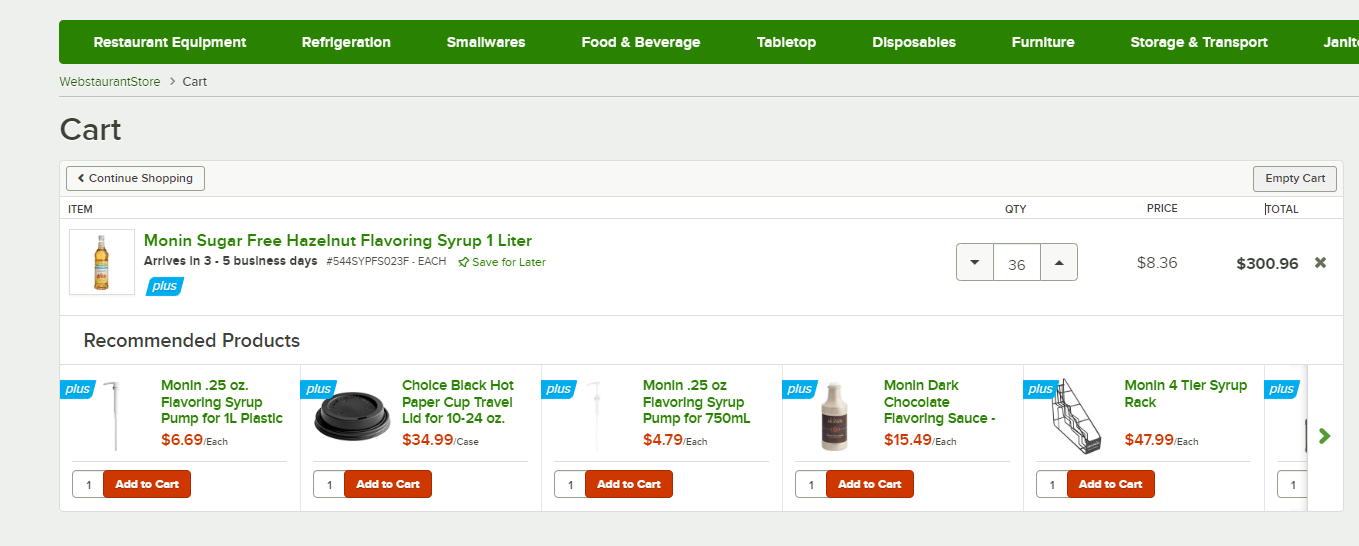Viewport: 1359px width, 546px height.
Task: Open Choice Black Hot Paper Cup Travel Lid
Action: pyautogui.click(x=459, y=402)
